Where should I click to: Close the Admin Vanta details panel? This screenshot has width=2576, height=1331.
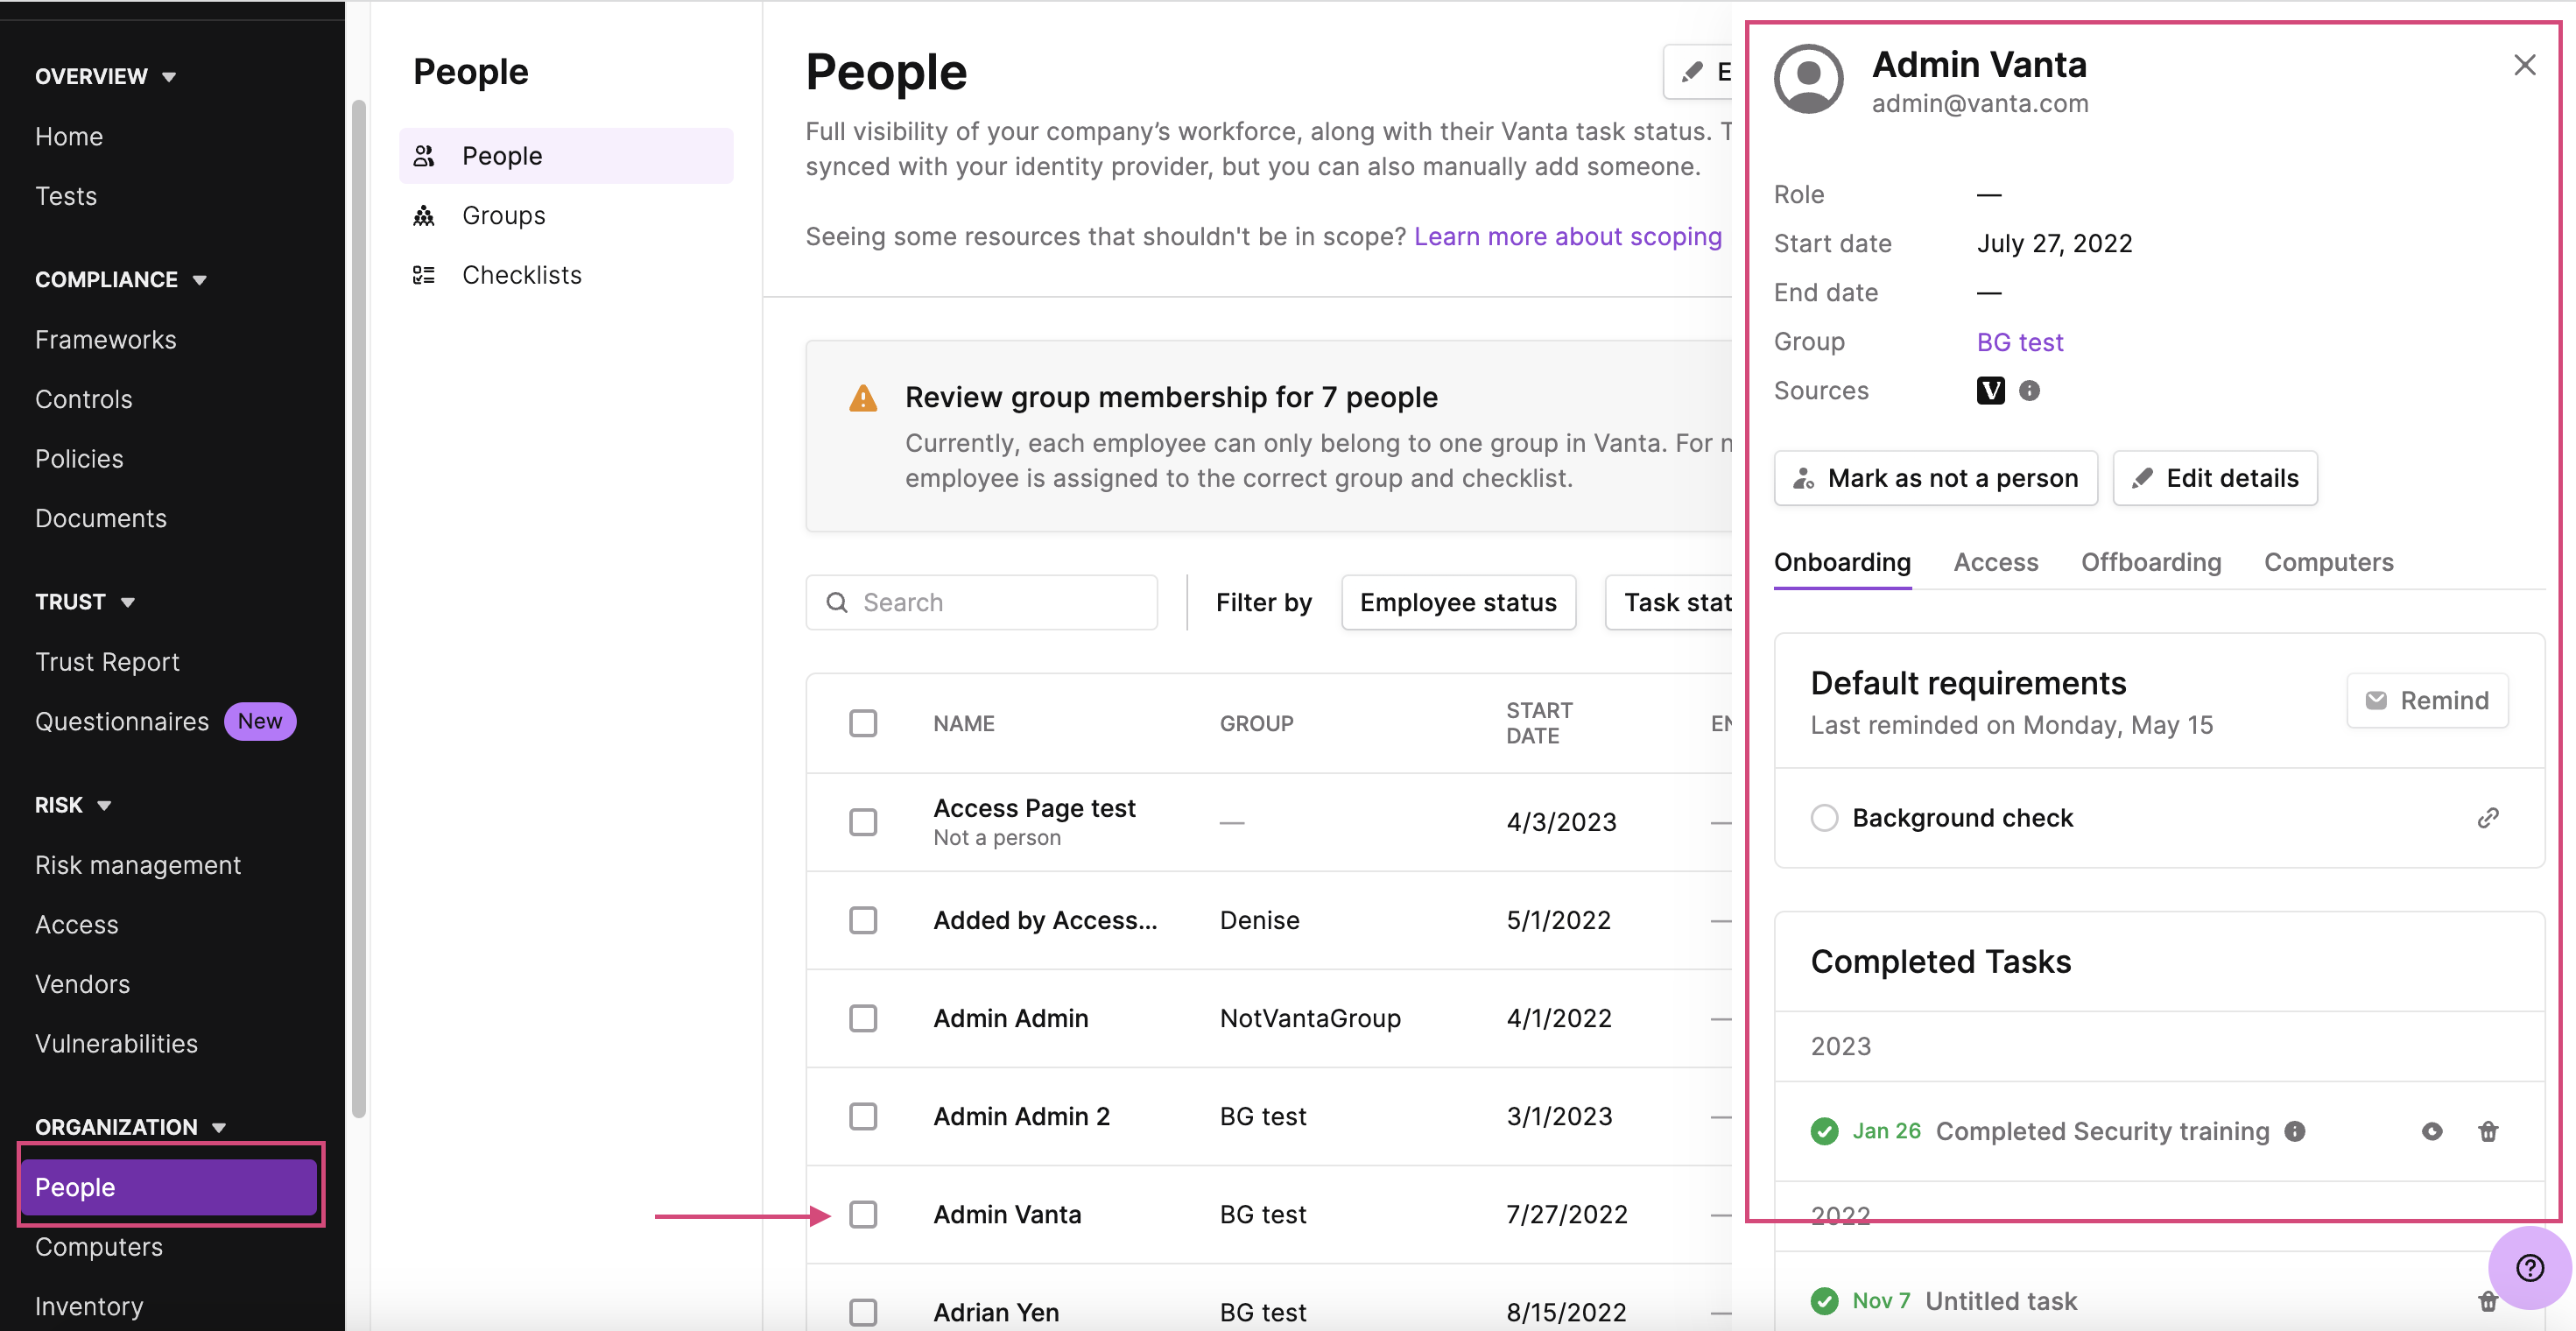2524,65
